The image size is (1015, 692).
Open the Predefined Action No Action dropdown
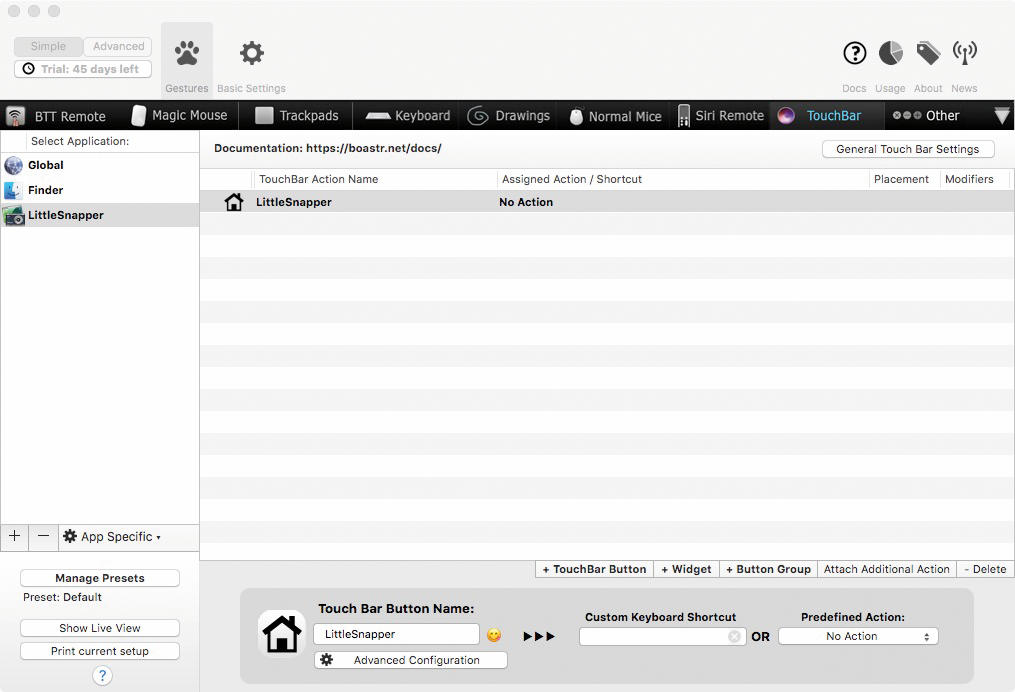858,636
